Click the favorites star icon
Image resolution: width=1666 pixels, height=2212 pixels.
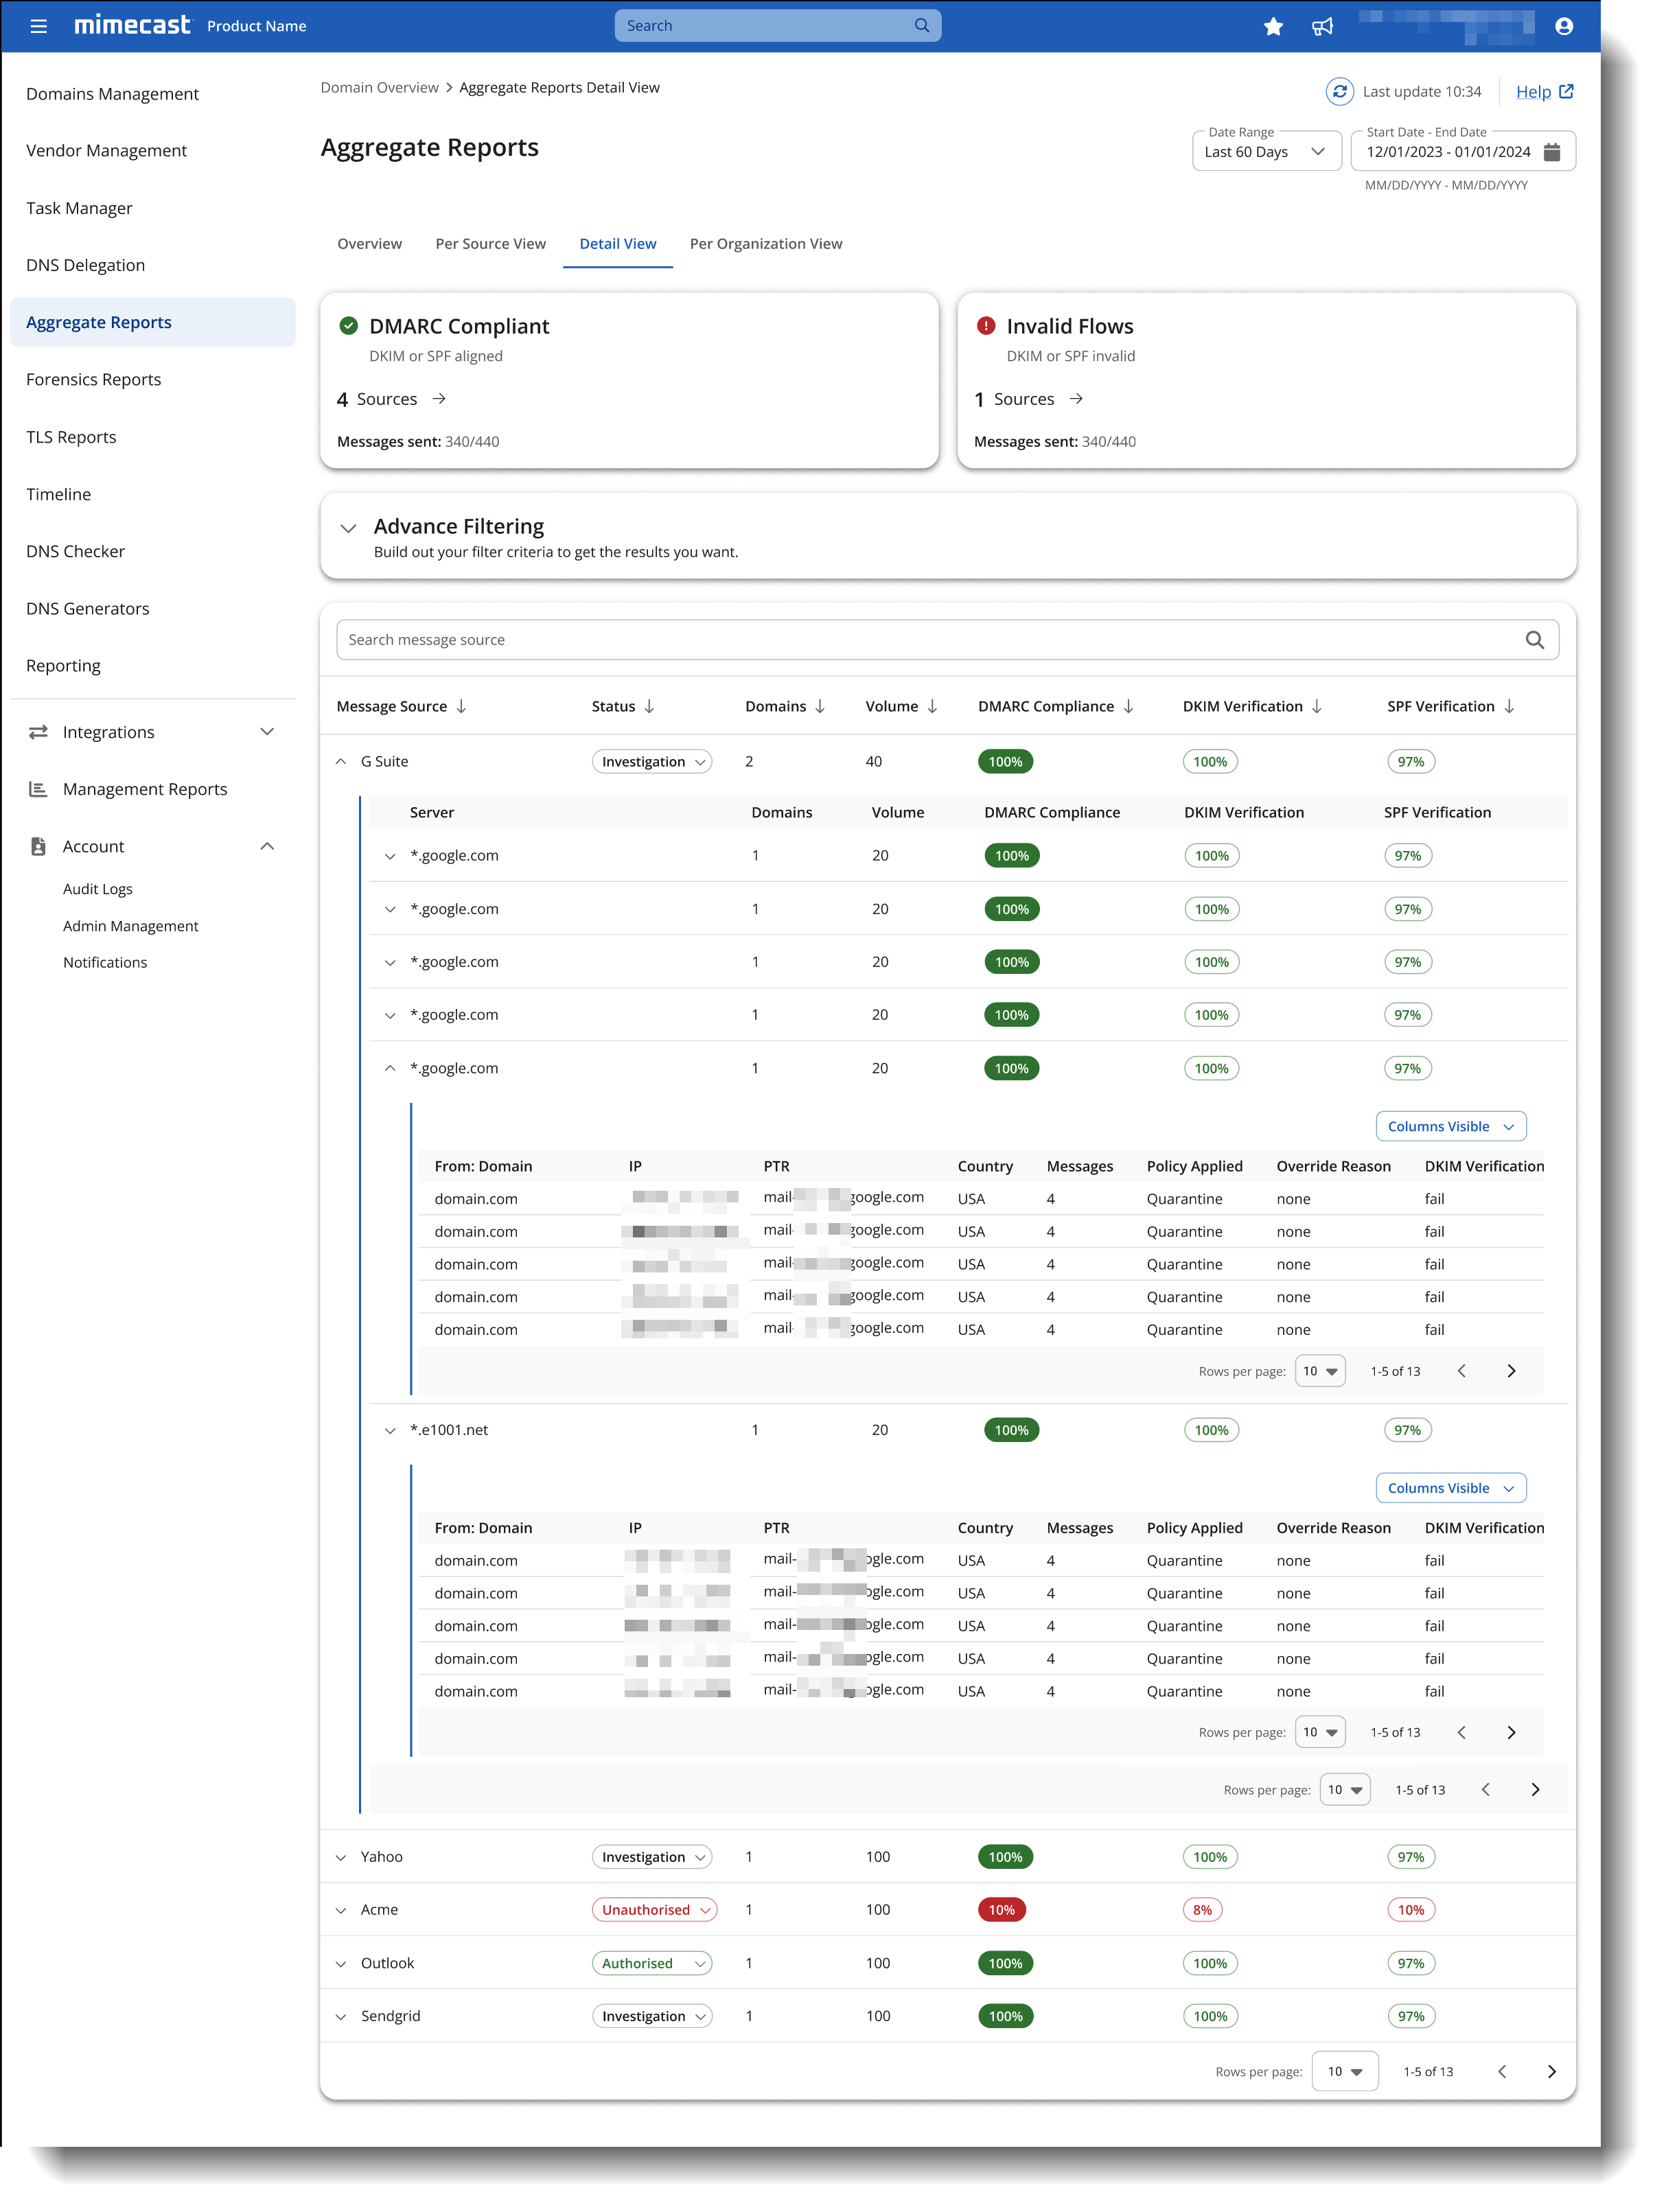tap(1272, 27)
